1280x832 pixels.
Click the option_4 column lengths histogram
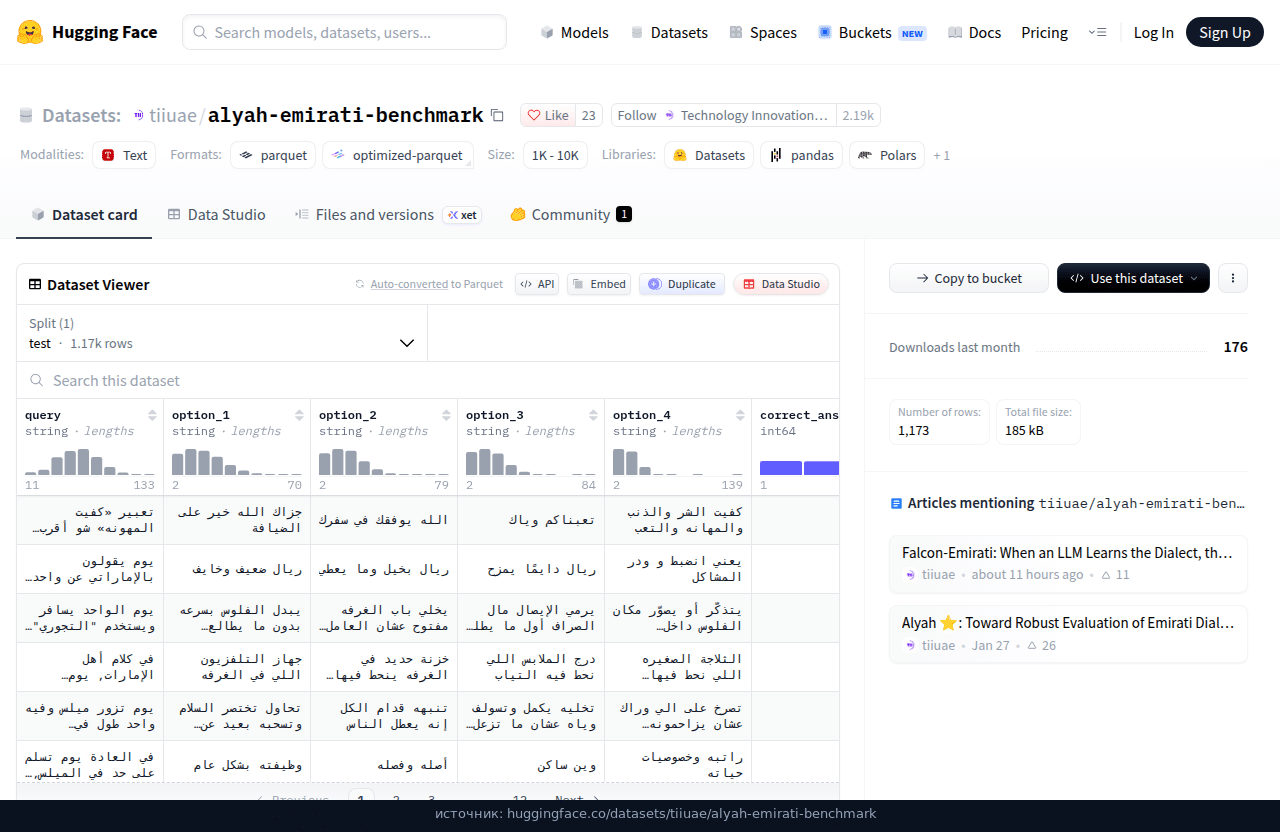click(678, 462)
